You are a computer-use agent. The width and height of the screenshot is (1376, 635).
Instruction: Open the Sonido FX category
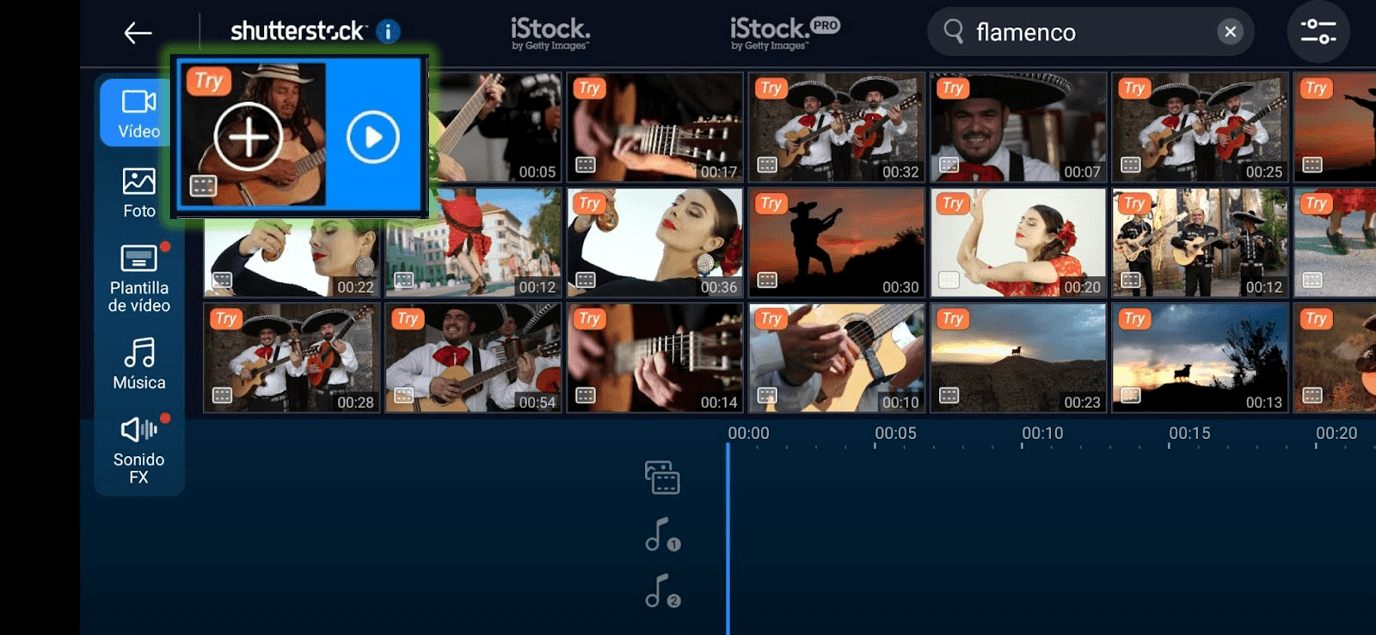[139, 450]
